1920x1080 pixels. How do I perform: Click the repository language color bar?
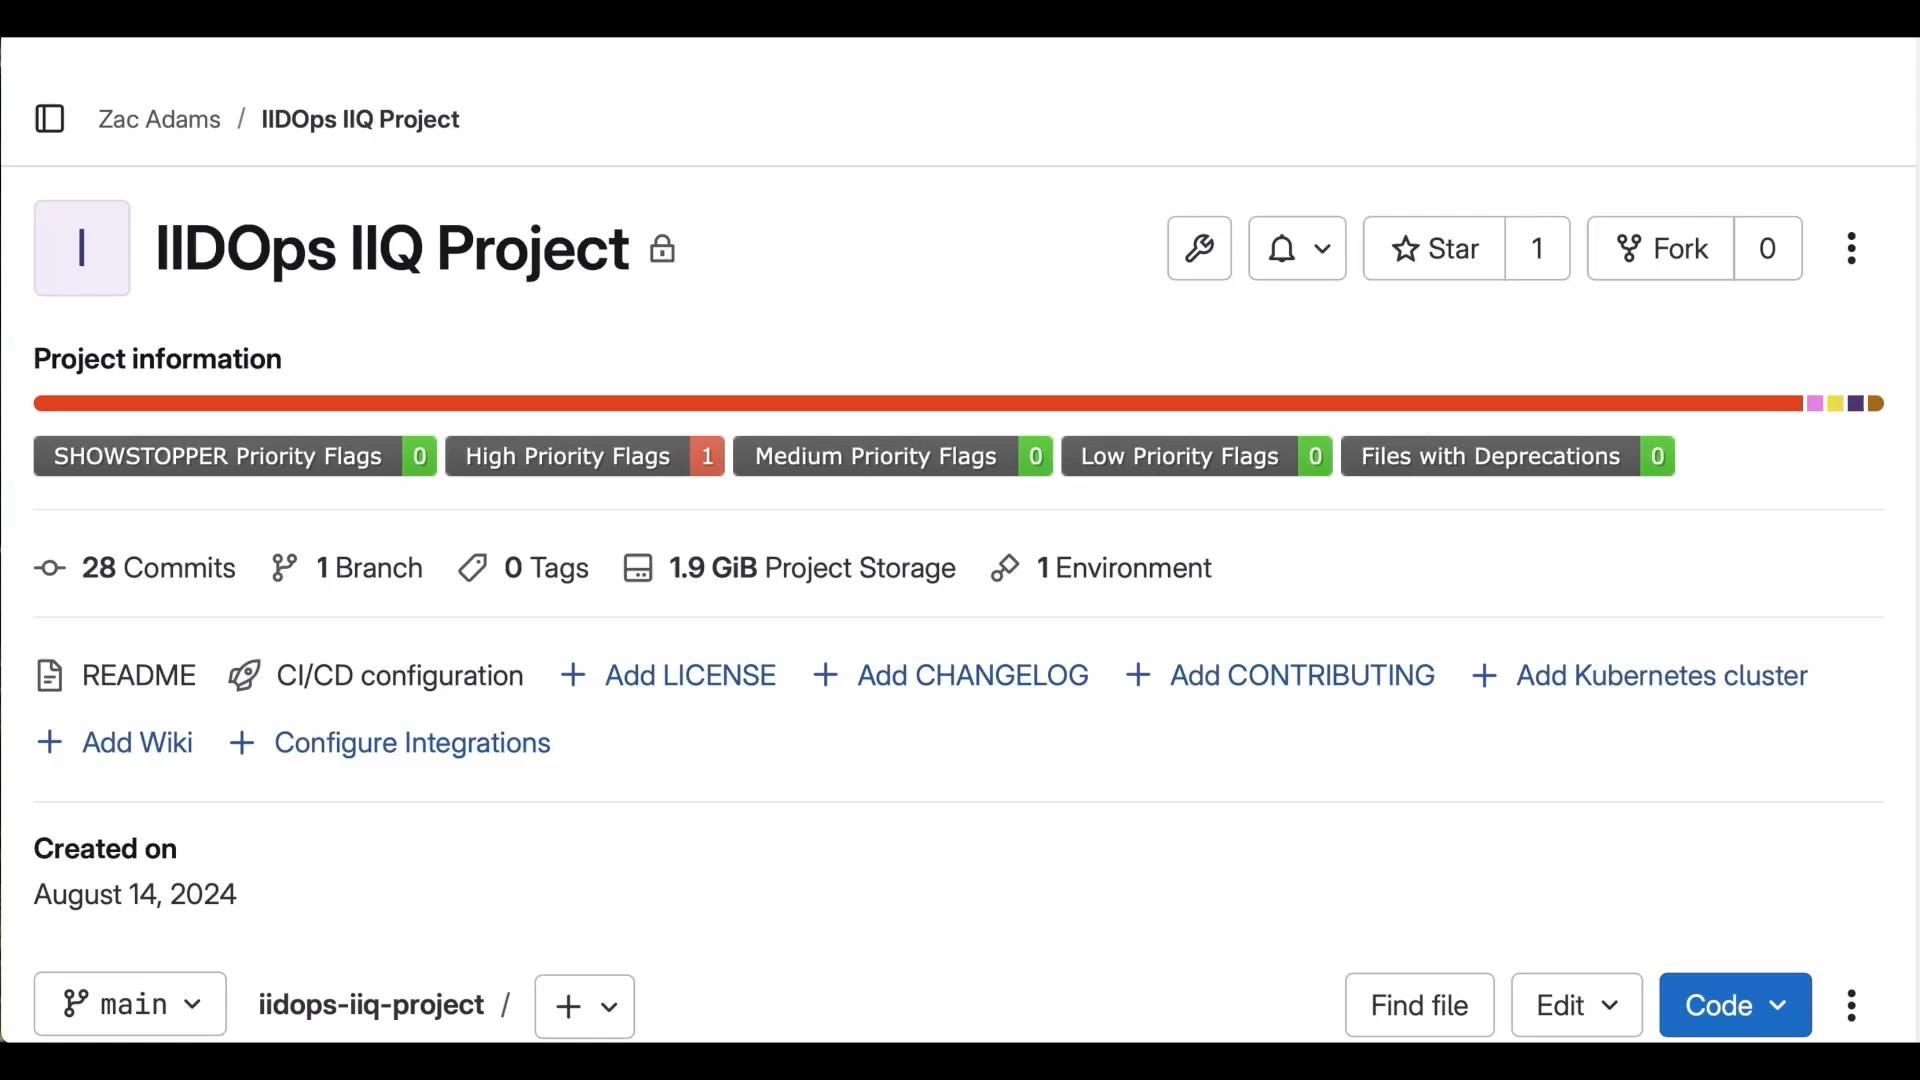coord(900,403)
